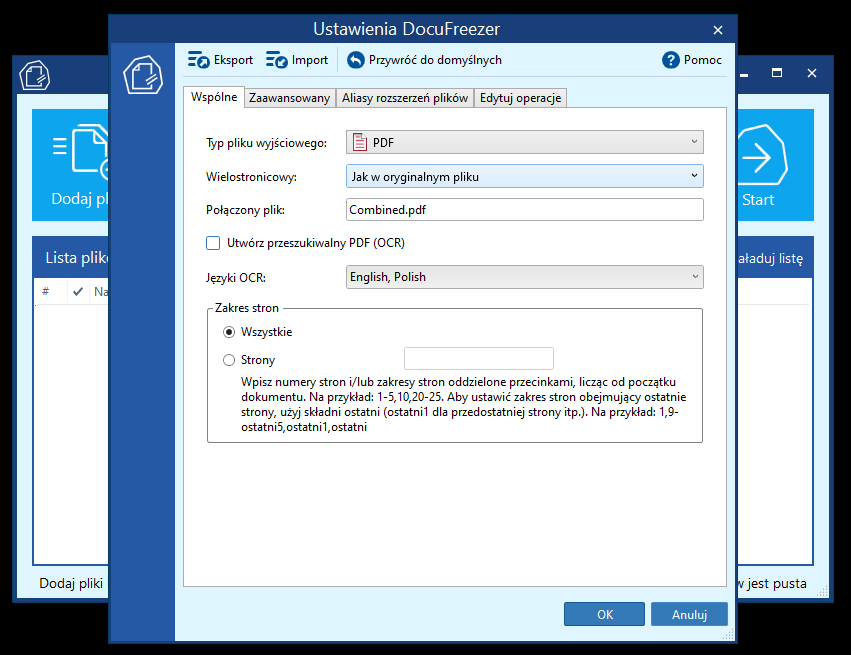Click the Dodaj pliki document icon
Image resolution: width=851 pixels, height=655 pixels.
81,152
